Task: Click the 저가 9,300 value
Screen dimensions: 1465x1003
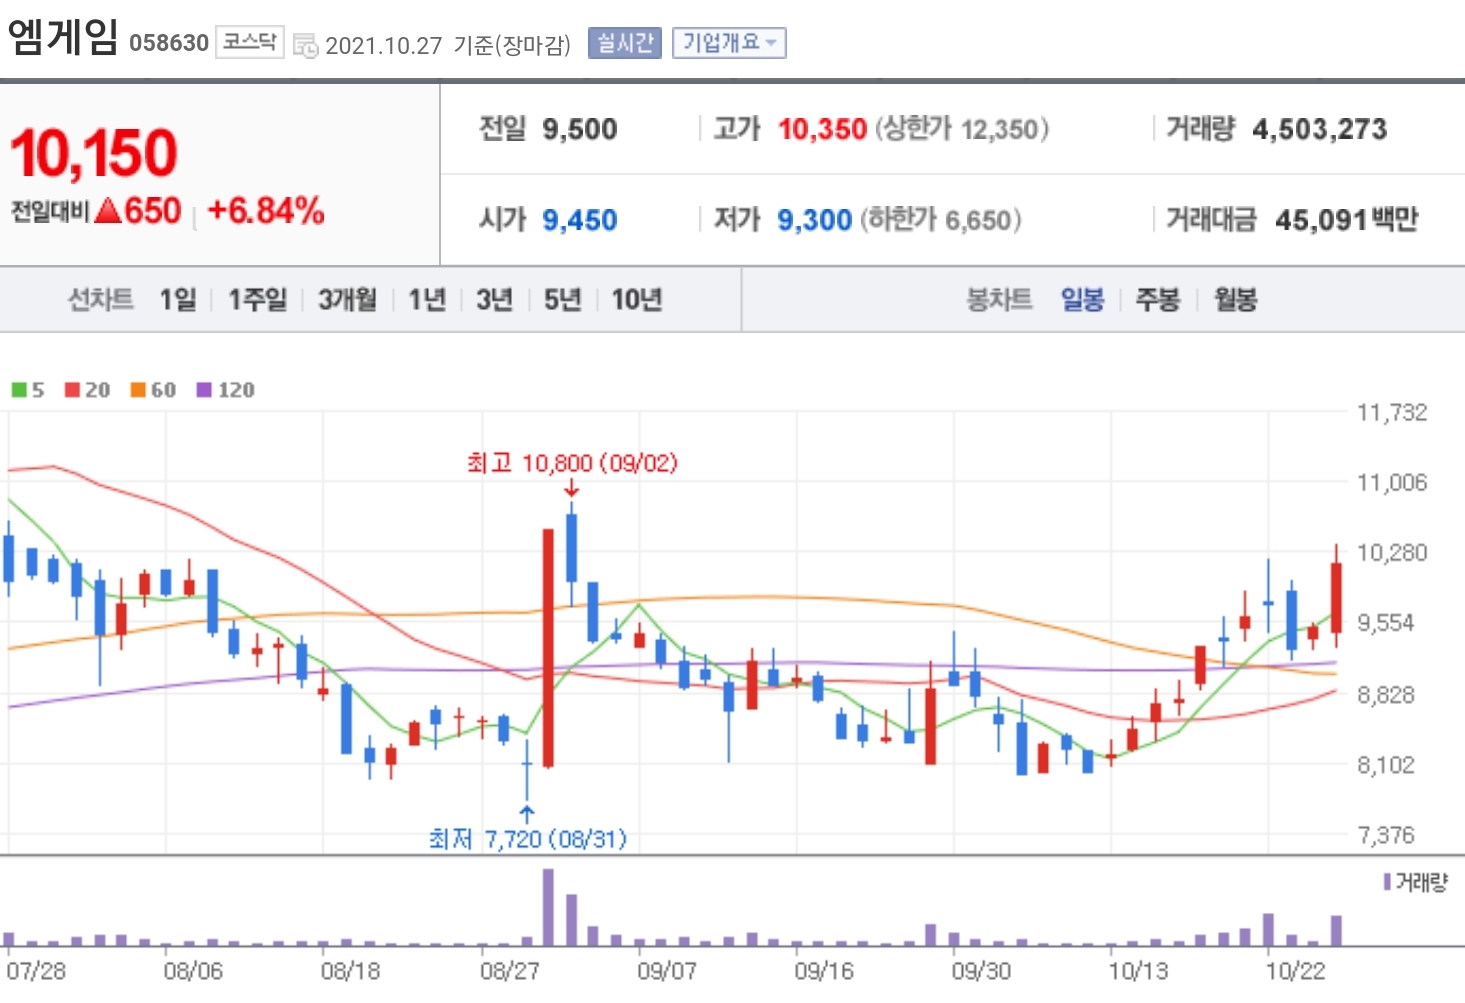Action: [x=814, y=220]
